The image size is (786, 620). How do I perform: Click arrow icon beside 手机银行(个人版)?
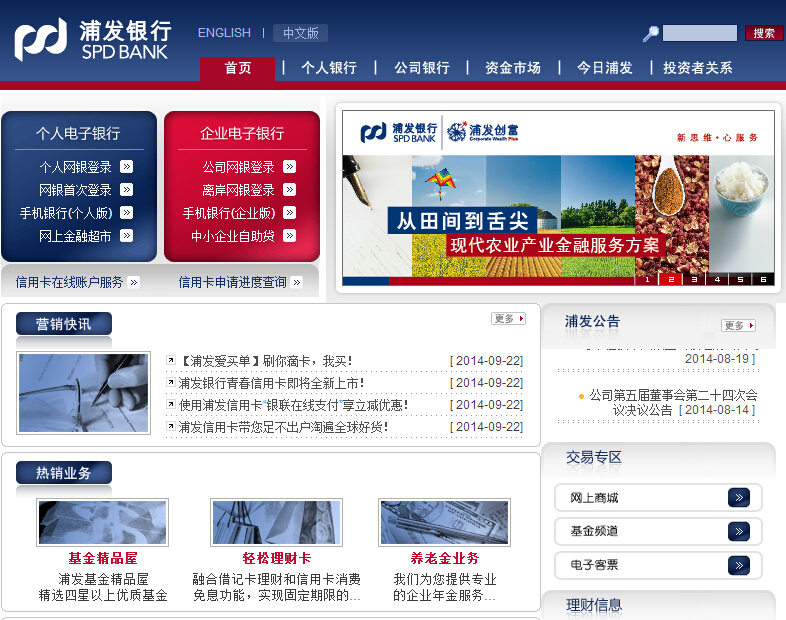click(126, 213)
